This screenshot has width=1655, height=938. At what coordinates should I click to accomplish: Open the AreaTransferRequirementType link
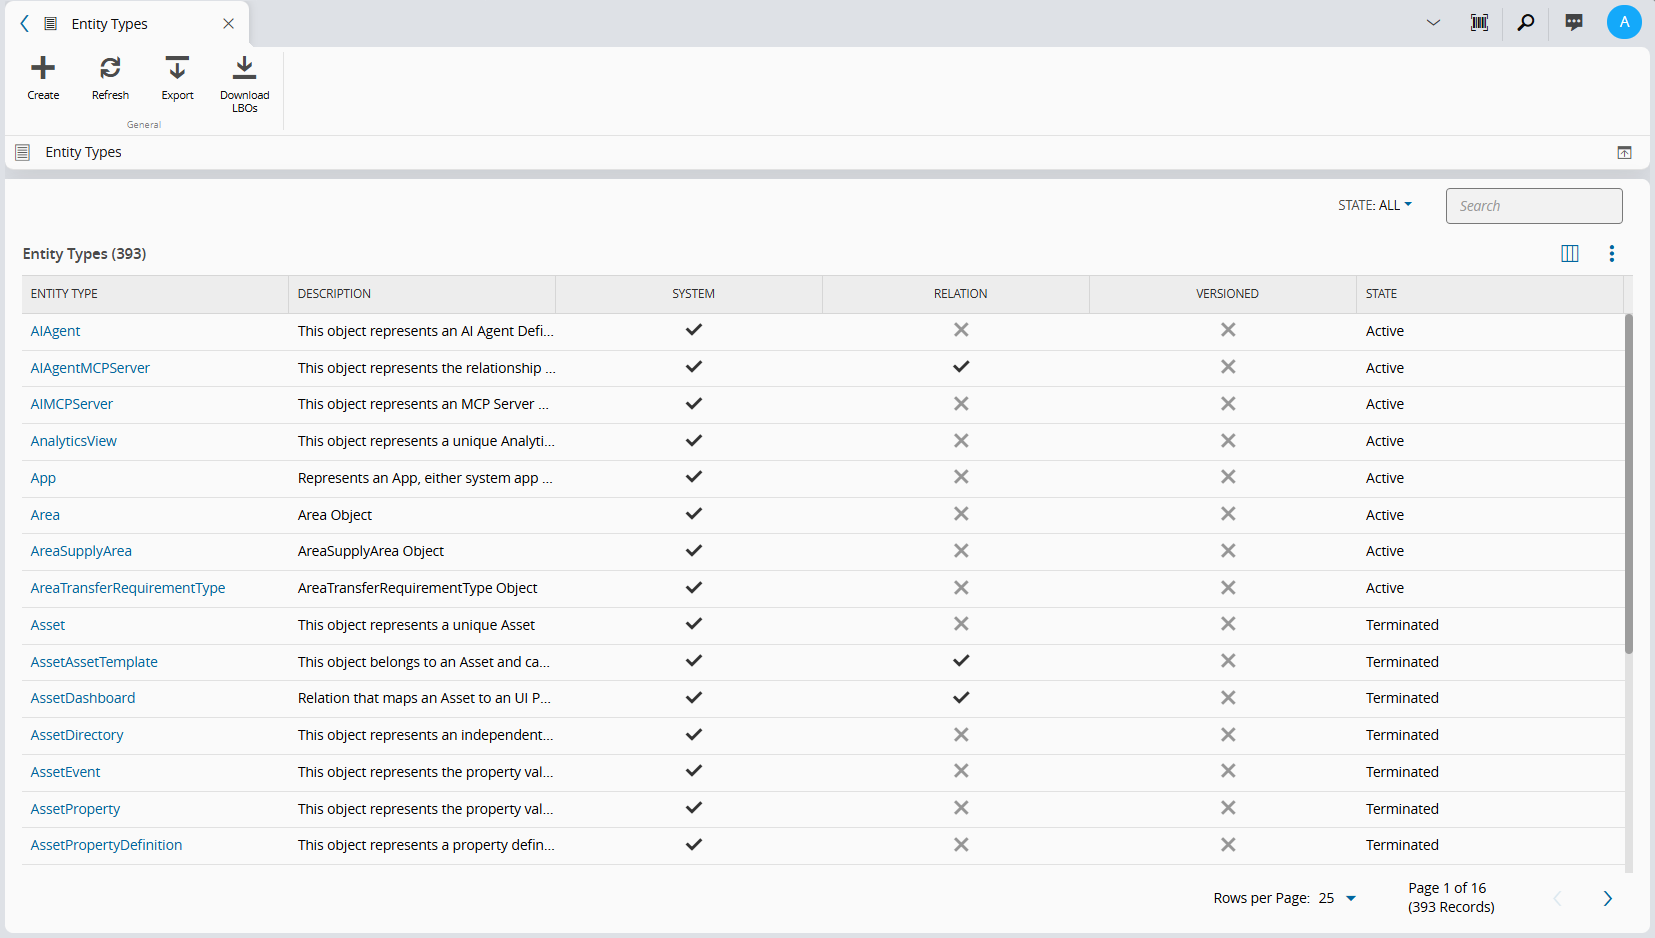coord(128,588)
